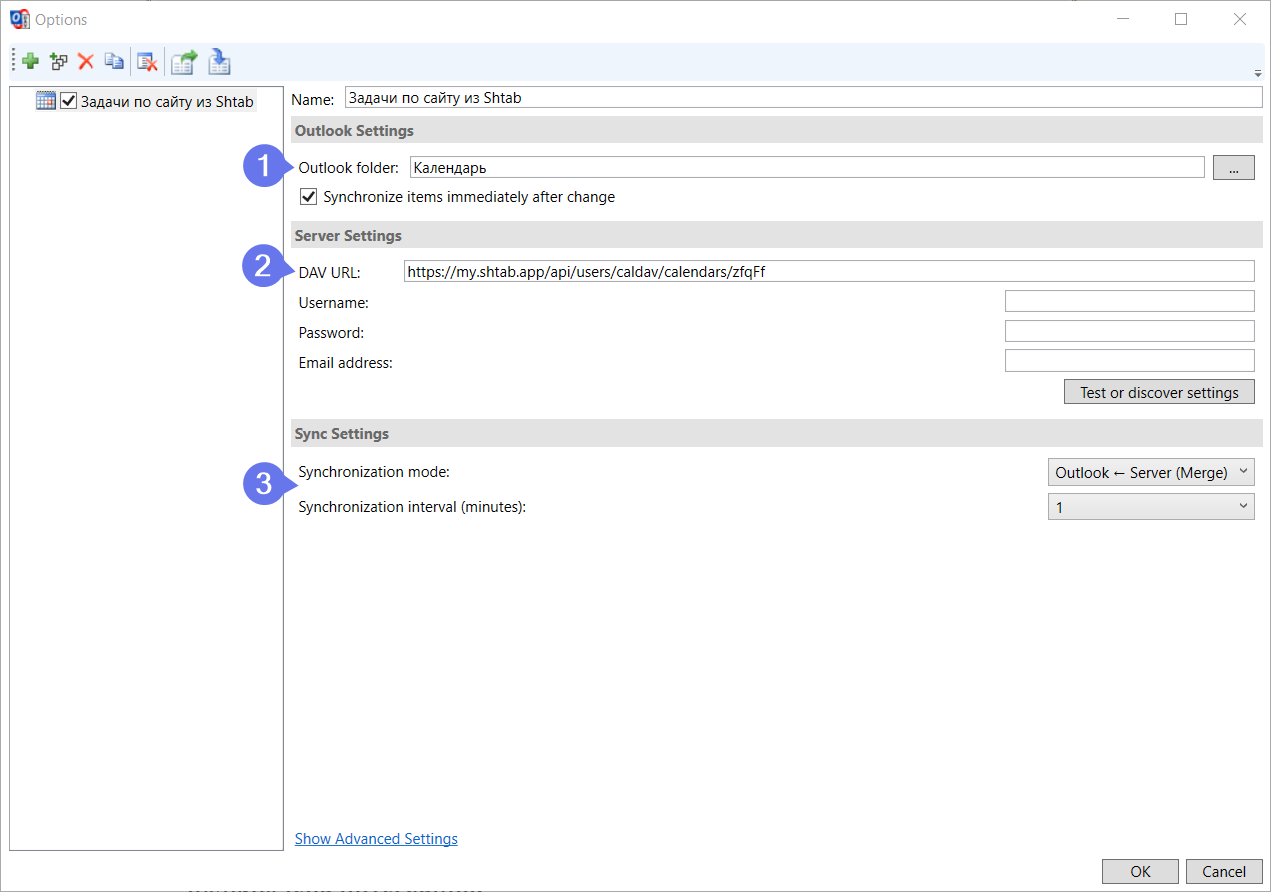Select the Задачи по сайту из Shtab profile label
The height and width of the screenshot is (892, 1271).
(x=167, y=101)
